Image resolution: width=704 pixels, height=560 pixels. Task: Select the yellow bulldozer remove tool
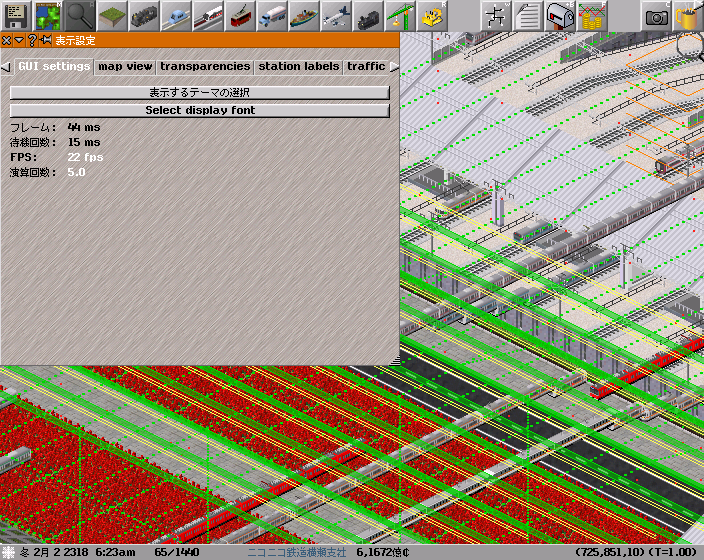pyautogui.click(x=431, y=16)
